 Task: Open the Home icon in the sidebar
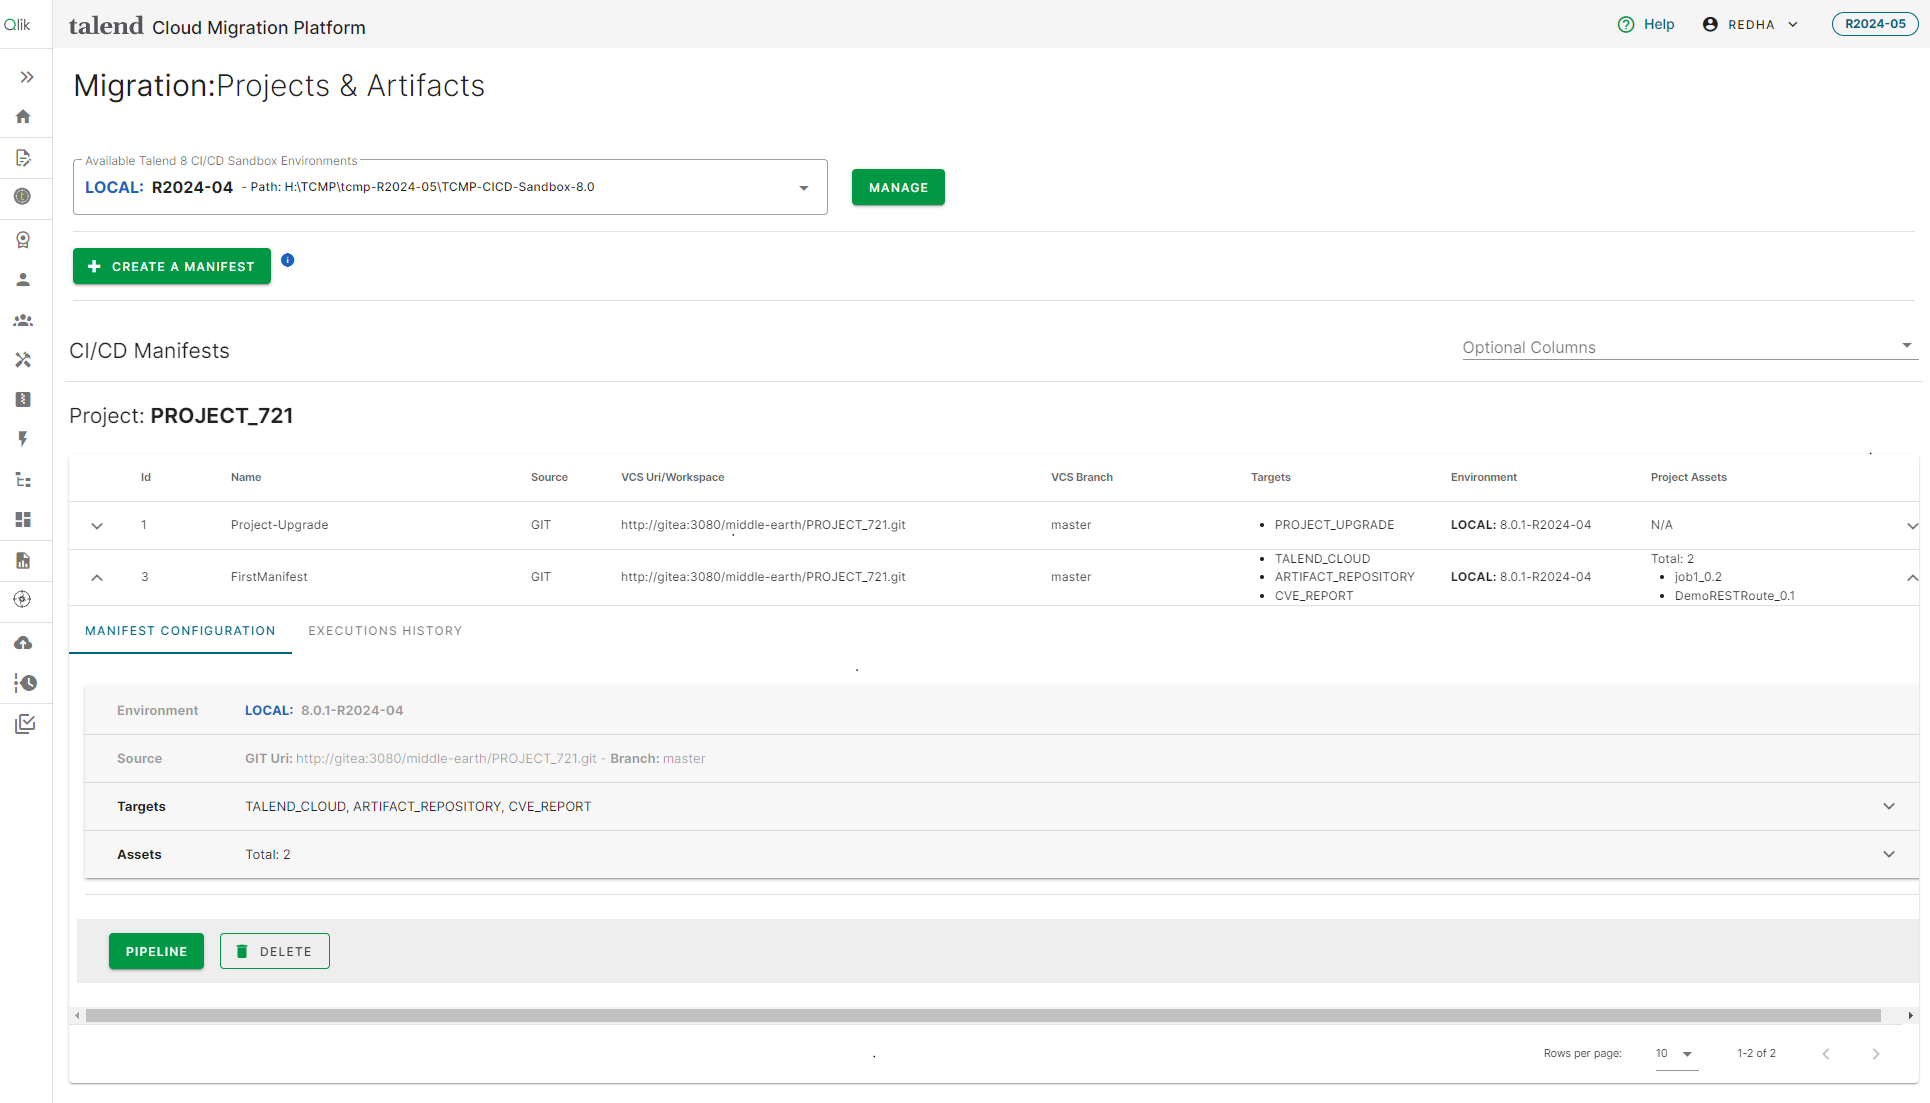pyautogui.click(x=23, y=117)
